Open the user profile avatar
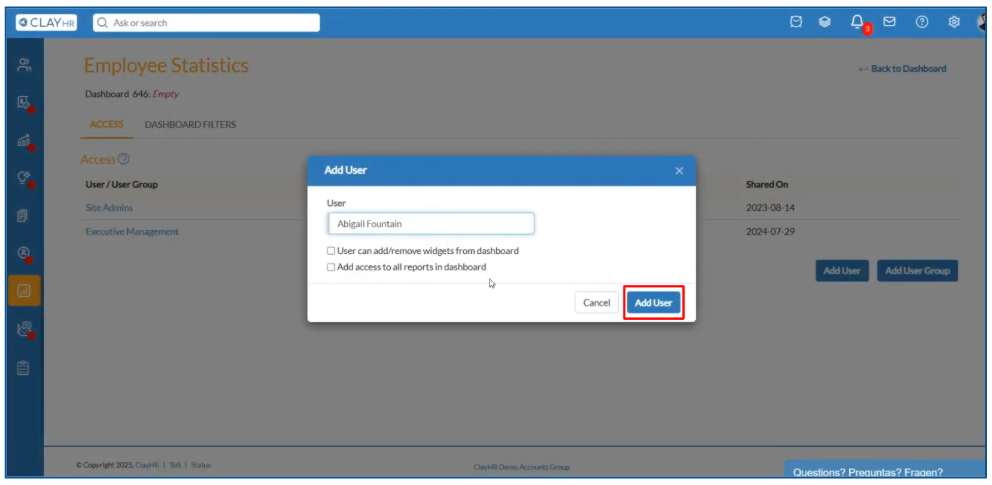The image size is (992, 485). click(981, 22)
